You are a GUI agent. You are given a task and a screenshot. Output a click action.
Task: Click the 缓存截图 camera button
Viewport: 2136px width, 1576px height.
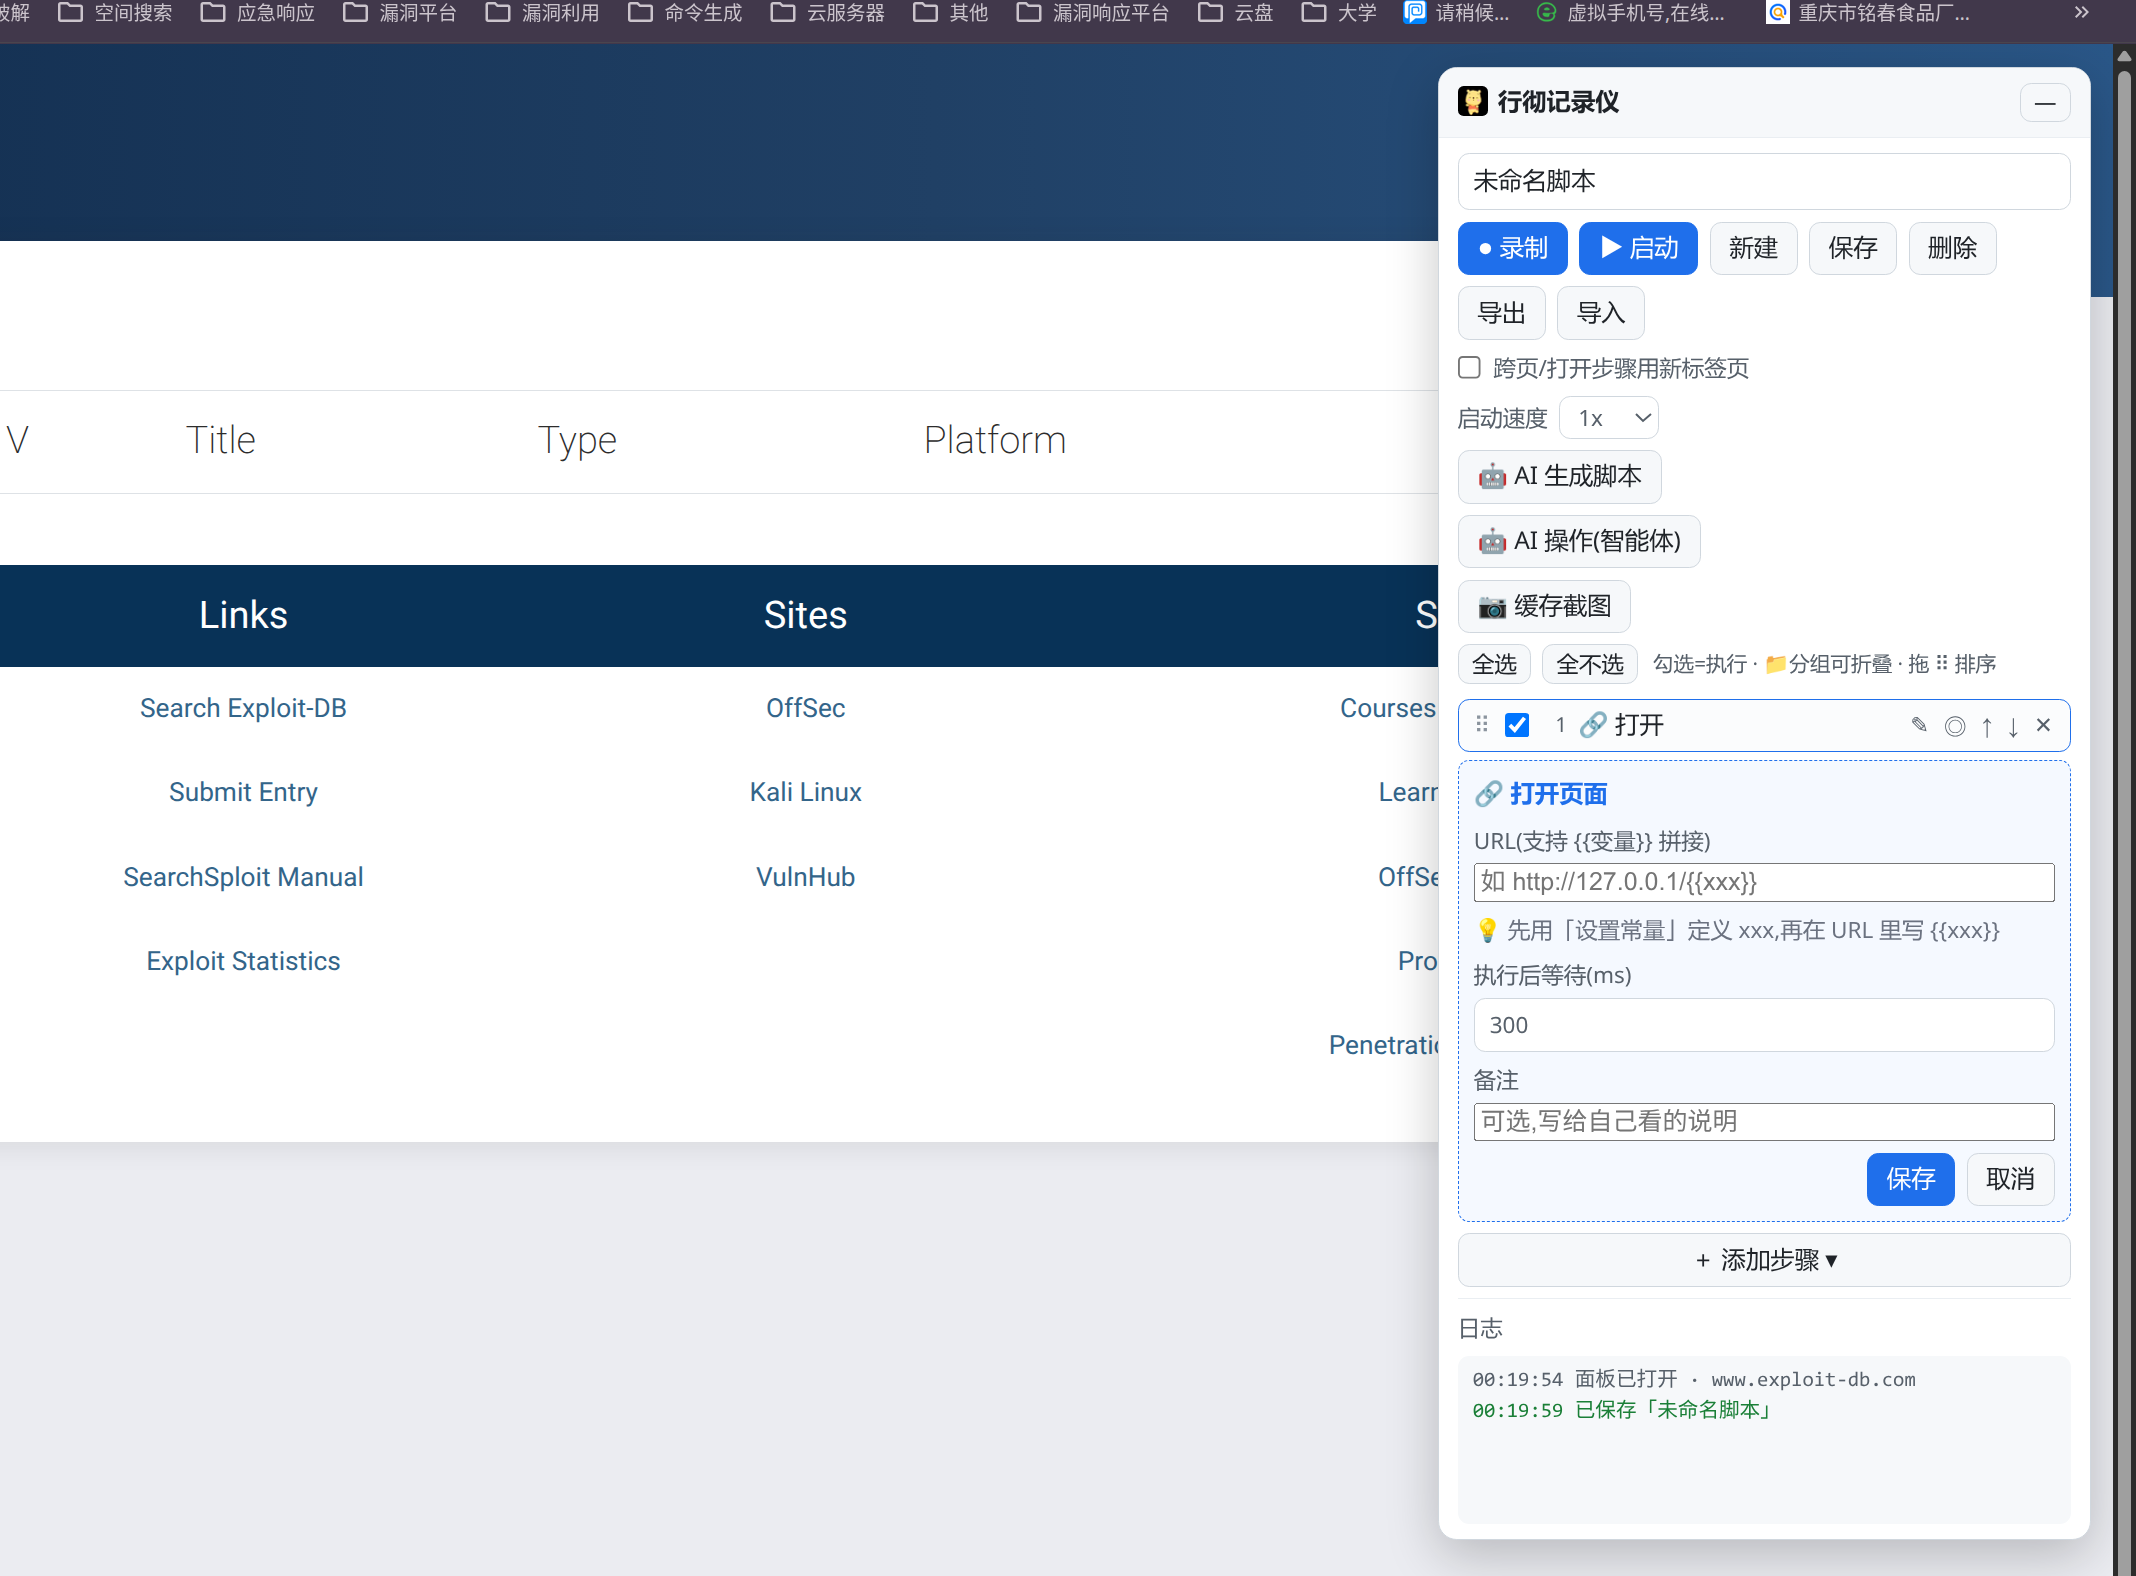[1544, 606]
